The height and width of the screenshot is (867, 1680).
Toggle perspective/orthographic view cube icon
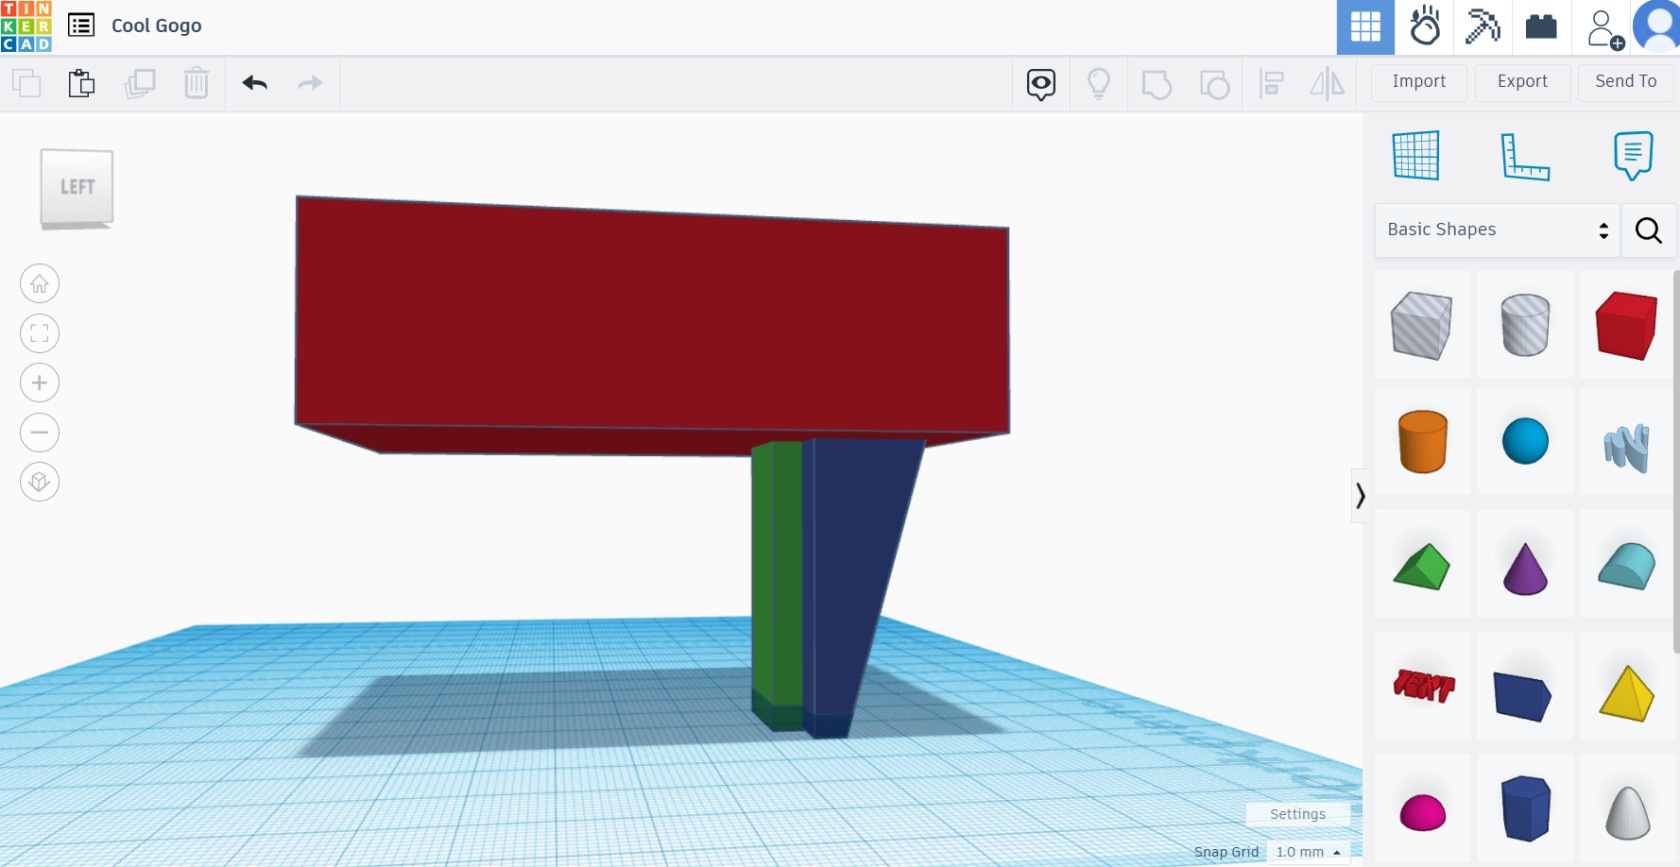[40, 482]
